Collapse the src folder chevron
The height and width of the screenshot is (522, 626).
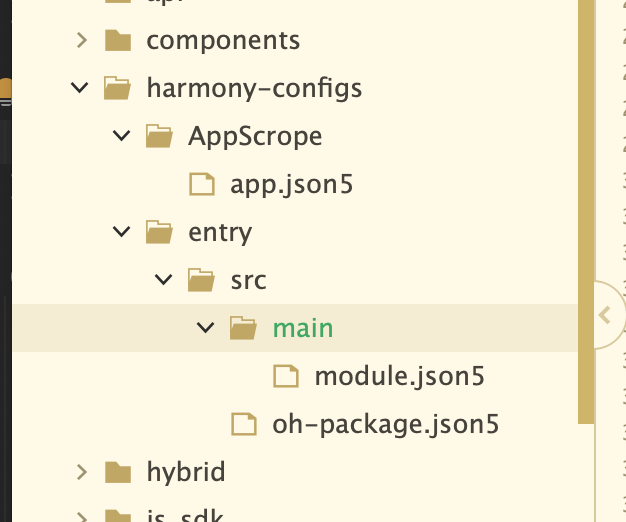pyautogui.click(x=163, y=279)
